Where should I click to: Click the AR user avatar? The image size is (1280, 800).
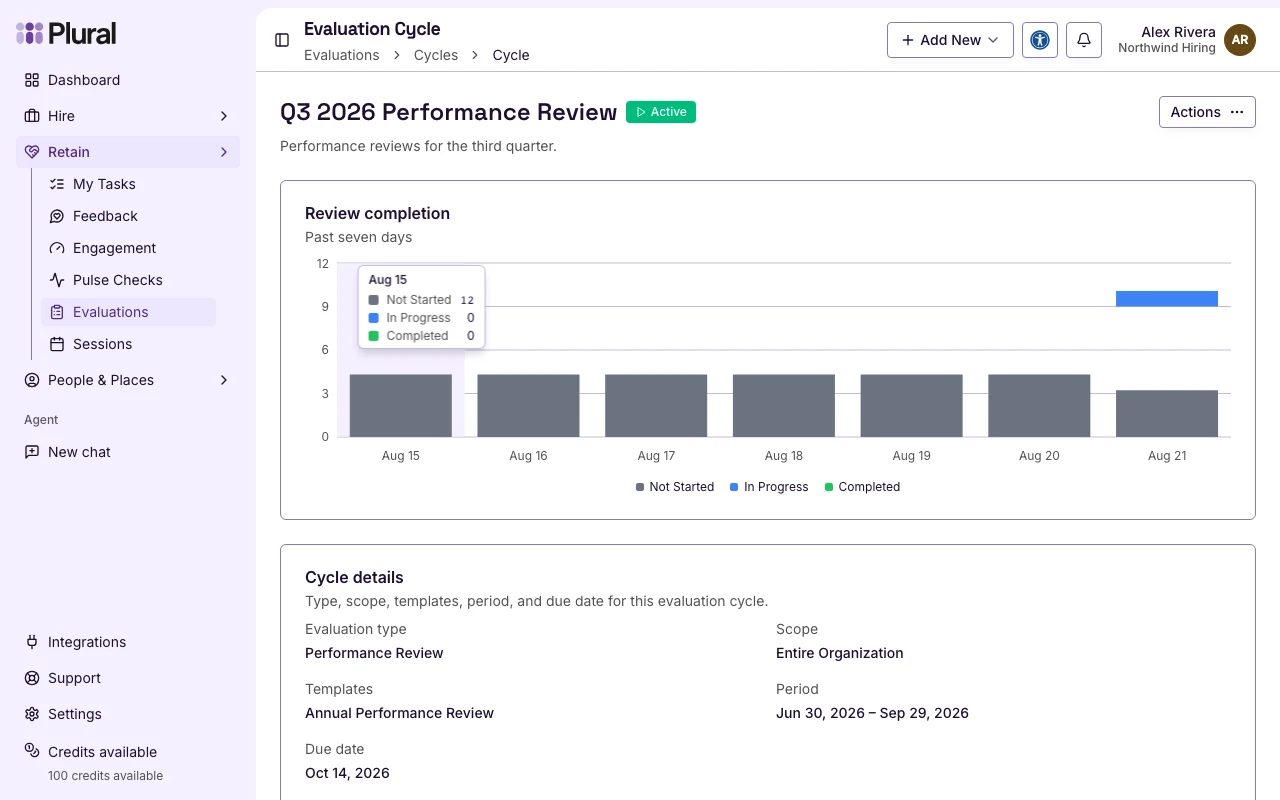(1240, 40)
